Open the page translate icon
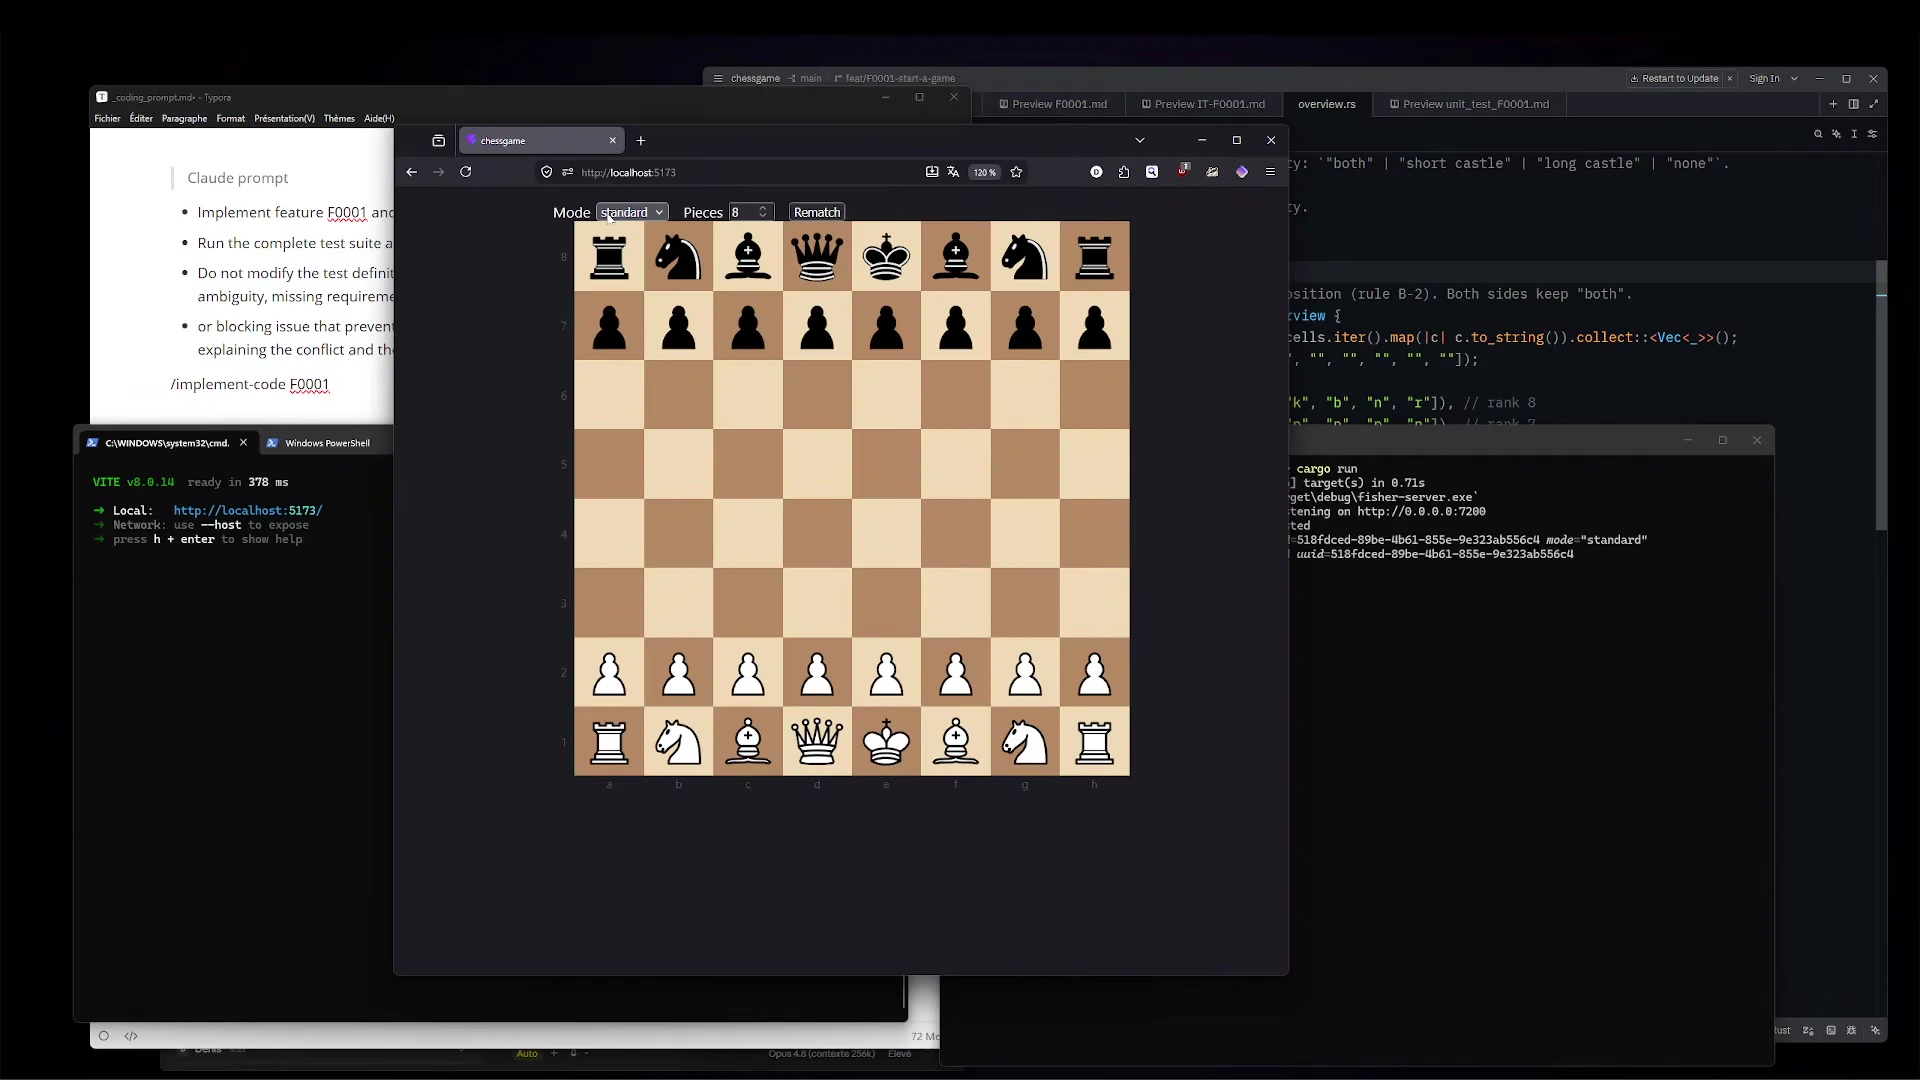 pos(954,172)
